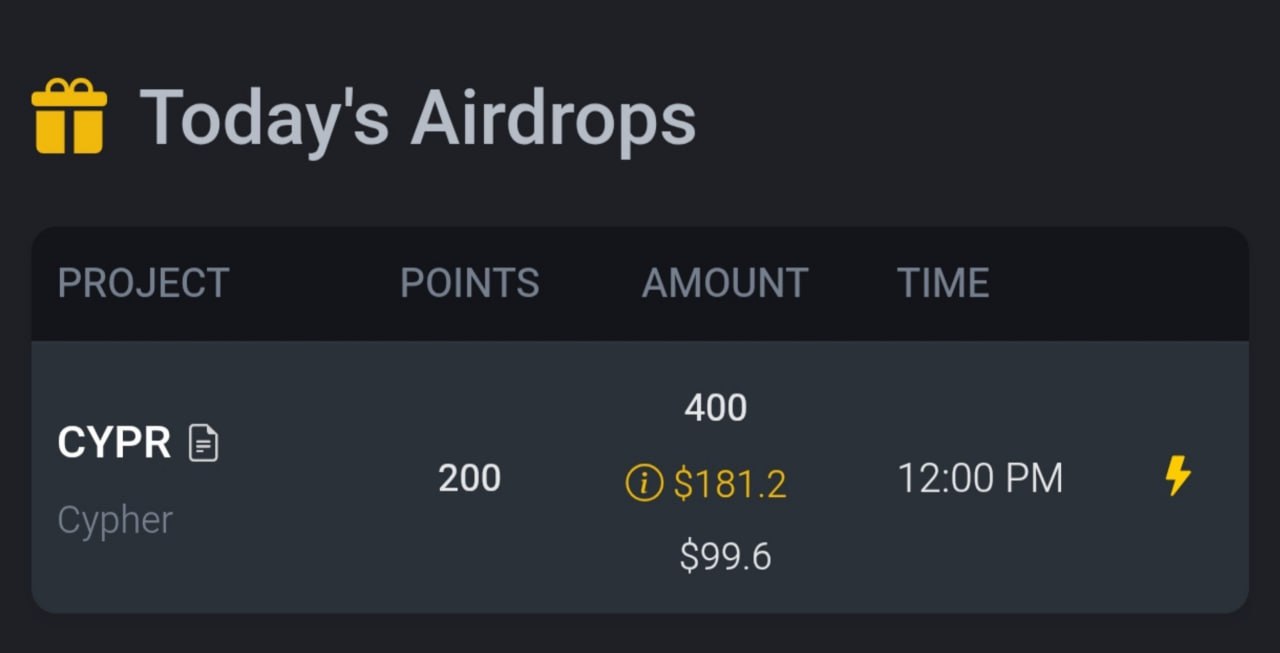Click the yellow $181.2 price

coord(729,484)
